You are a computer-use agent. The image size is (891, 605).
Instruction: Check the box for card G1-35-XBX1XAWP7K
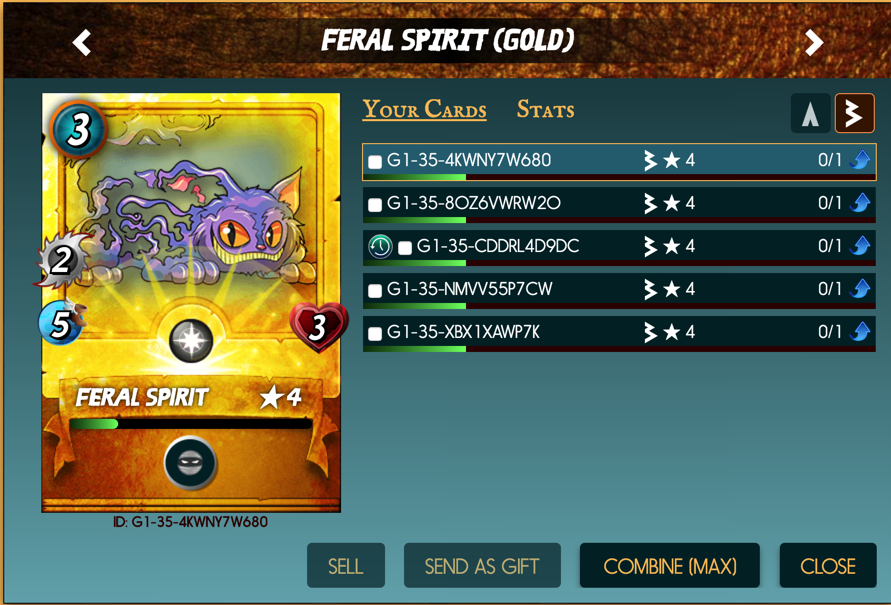coord(375,333)
